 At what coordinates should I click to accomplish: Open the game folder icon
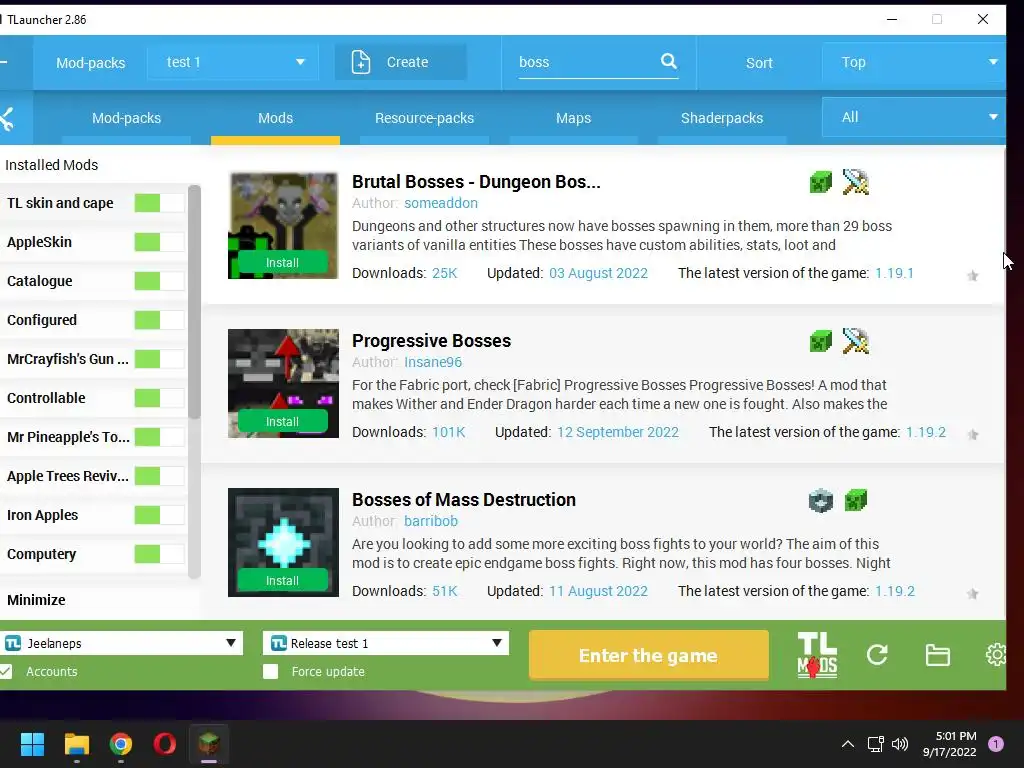click(x=938, y=655)
